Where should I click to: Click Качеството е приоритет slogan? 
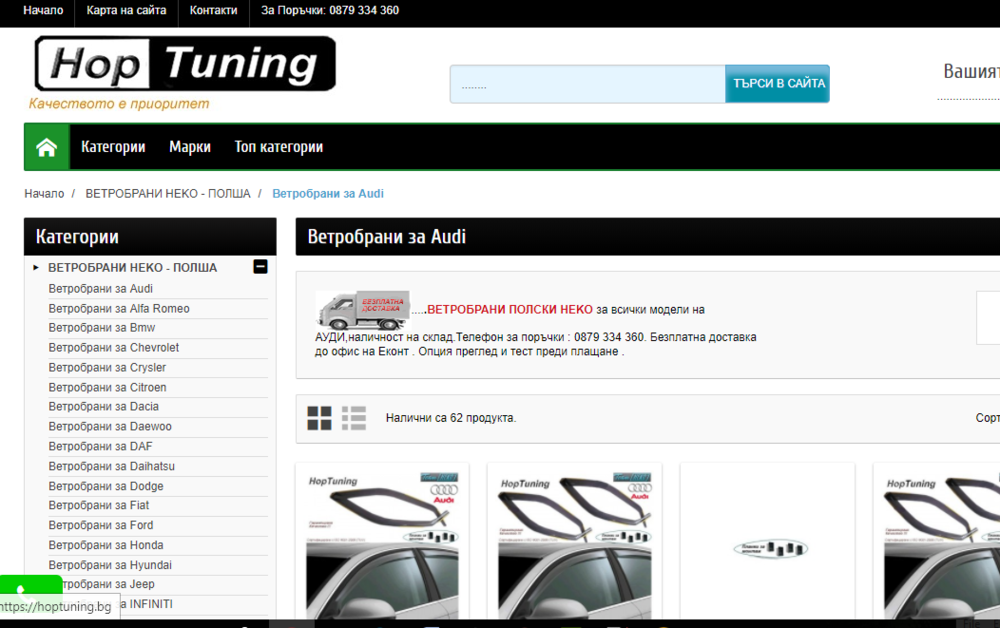click(x=119, y=104)
